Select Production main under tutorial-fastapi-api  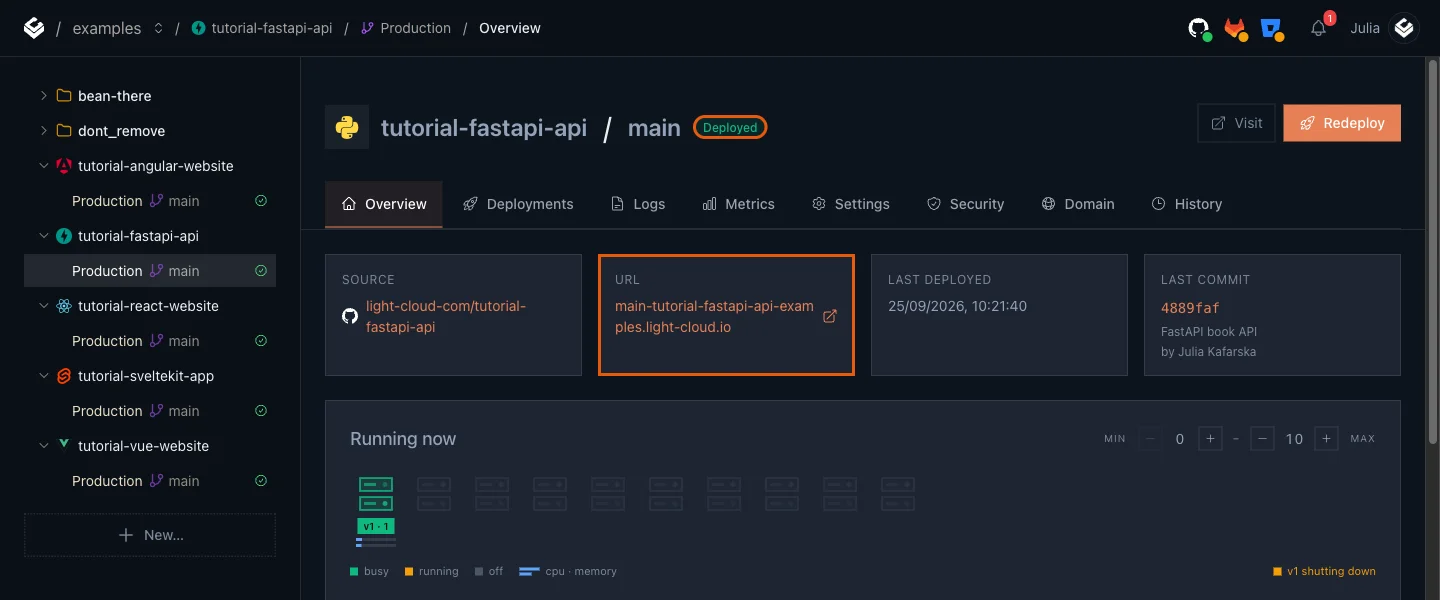tap(150, 271)
